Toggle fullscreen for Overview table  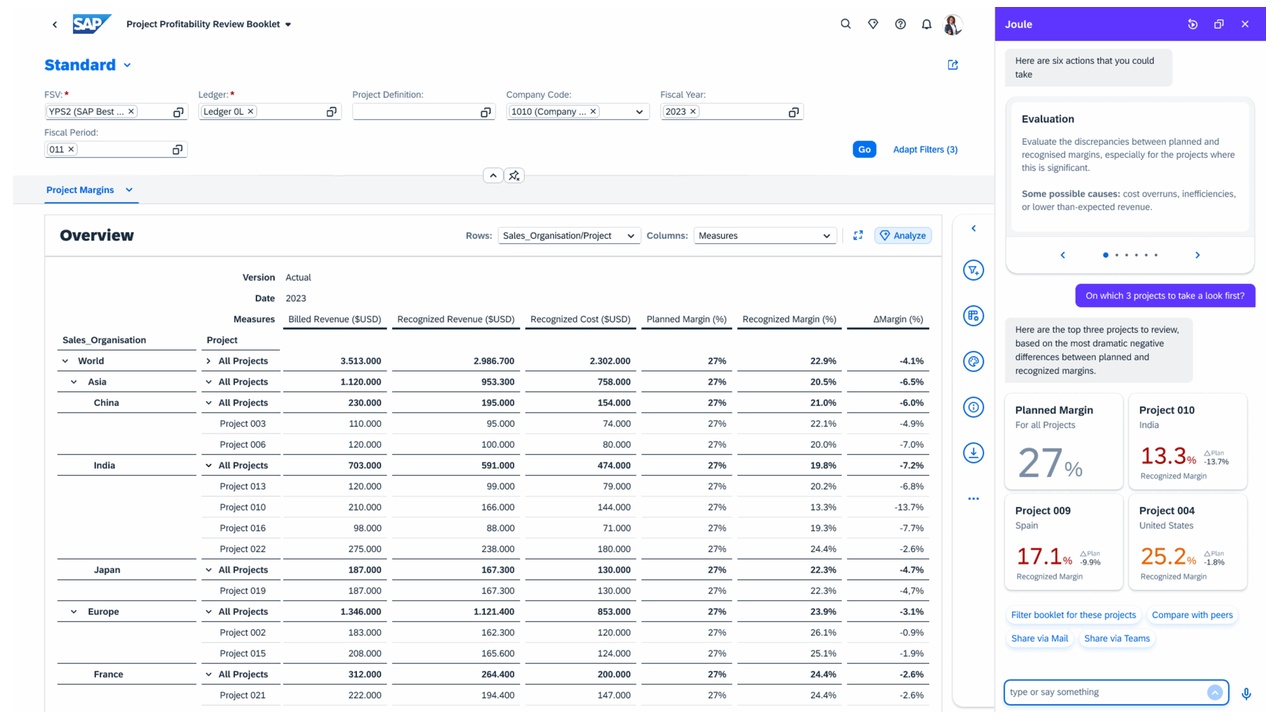858,236
